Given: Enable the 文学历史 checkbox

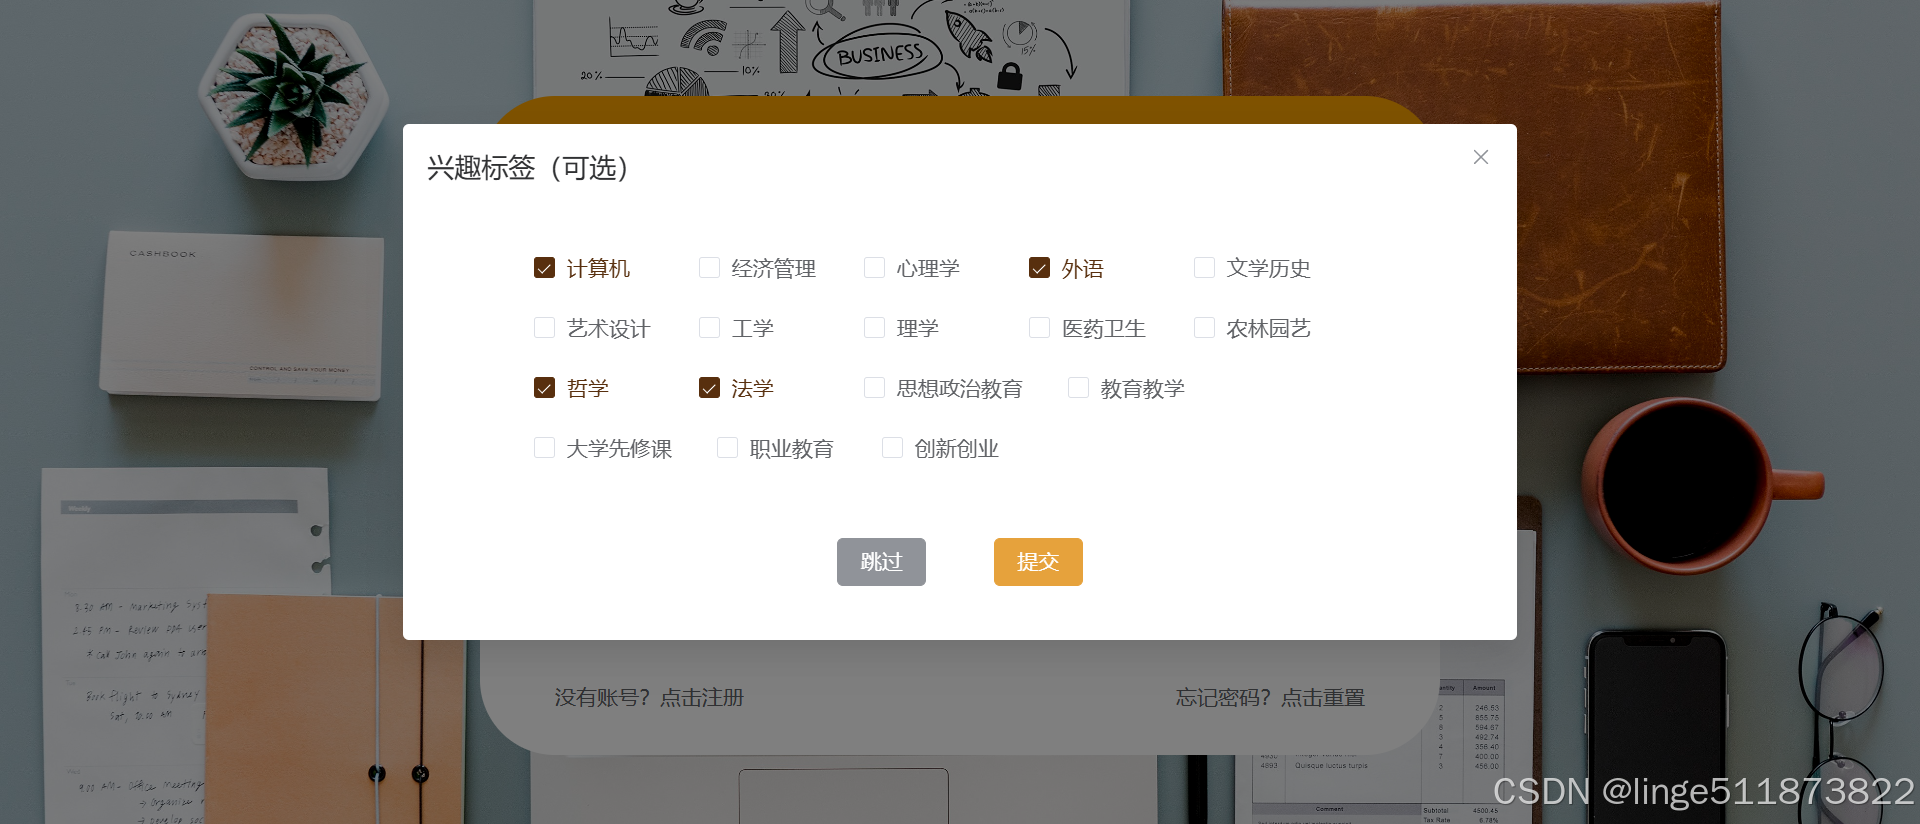Looking at the screenshot, I should (x=1204, y=268).
